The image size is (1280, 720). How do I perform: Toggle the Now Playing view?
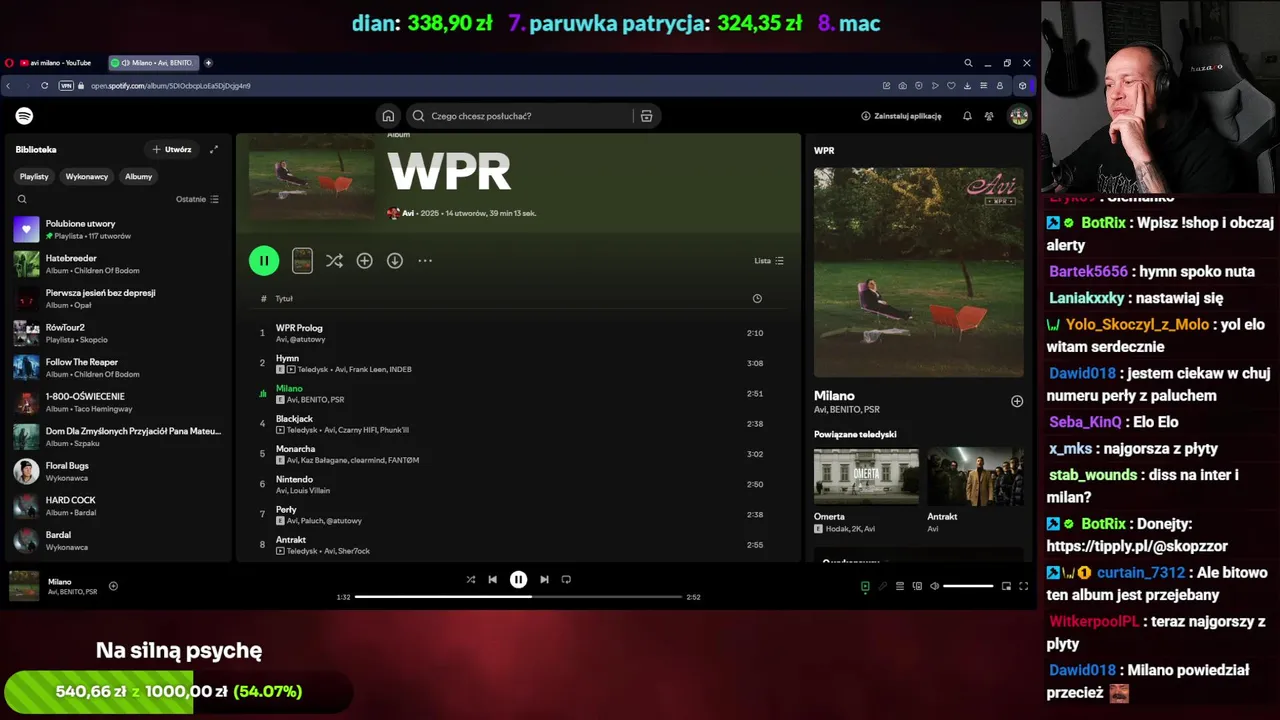(x=865, y=586)
